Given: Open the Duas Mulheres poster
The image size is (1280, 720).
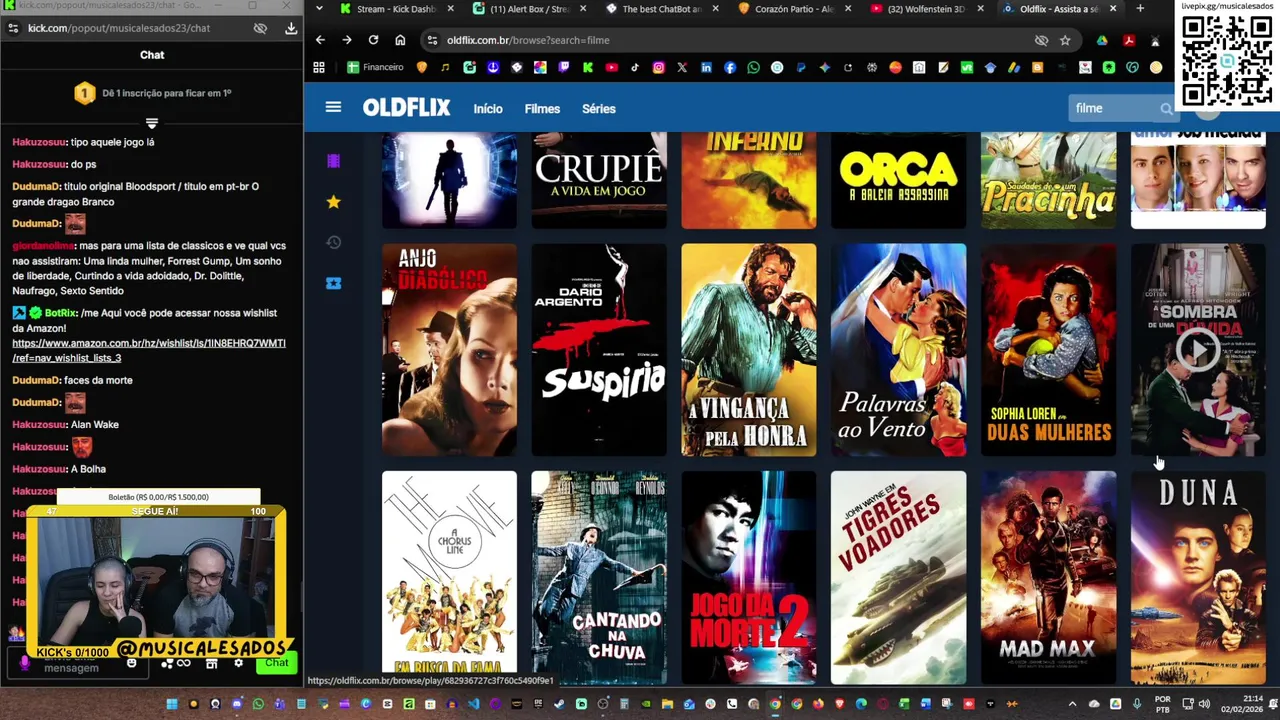Looking at the screenshot, I should click(x=1048, y=350).
